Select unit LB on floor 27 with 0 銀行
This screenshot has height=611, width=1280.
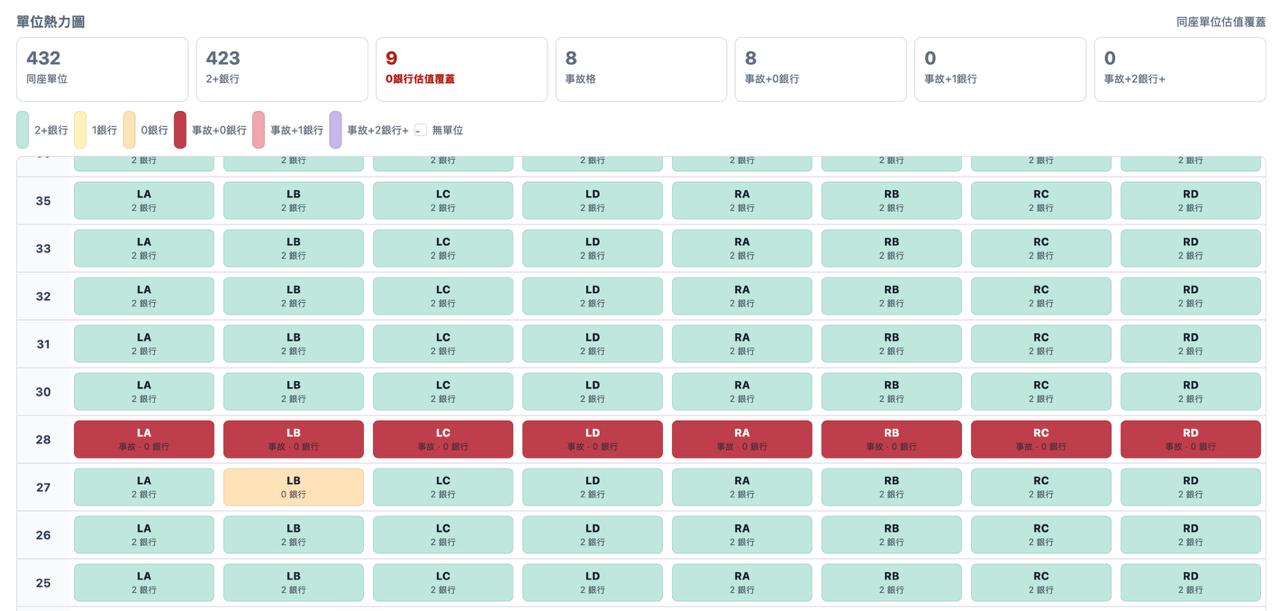[293, 487]
